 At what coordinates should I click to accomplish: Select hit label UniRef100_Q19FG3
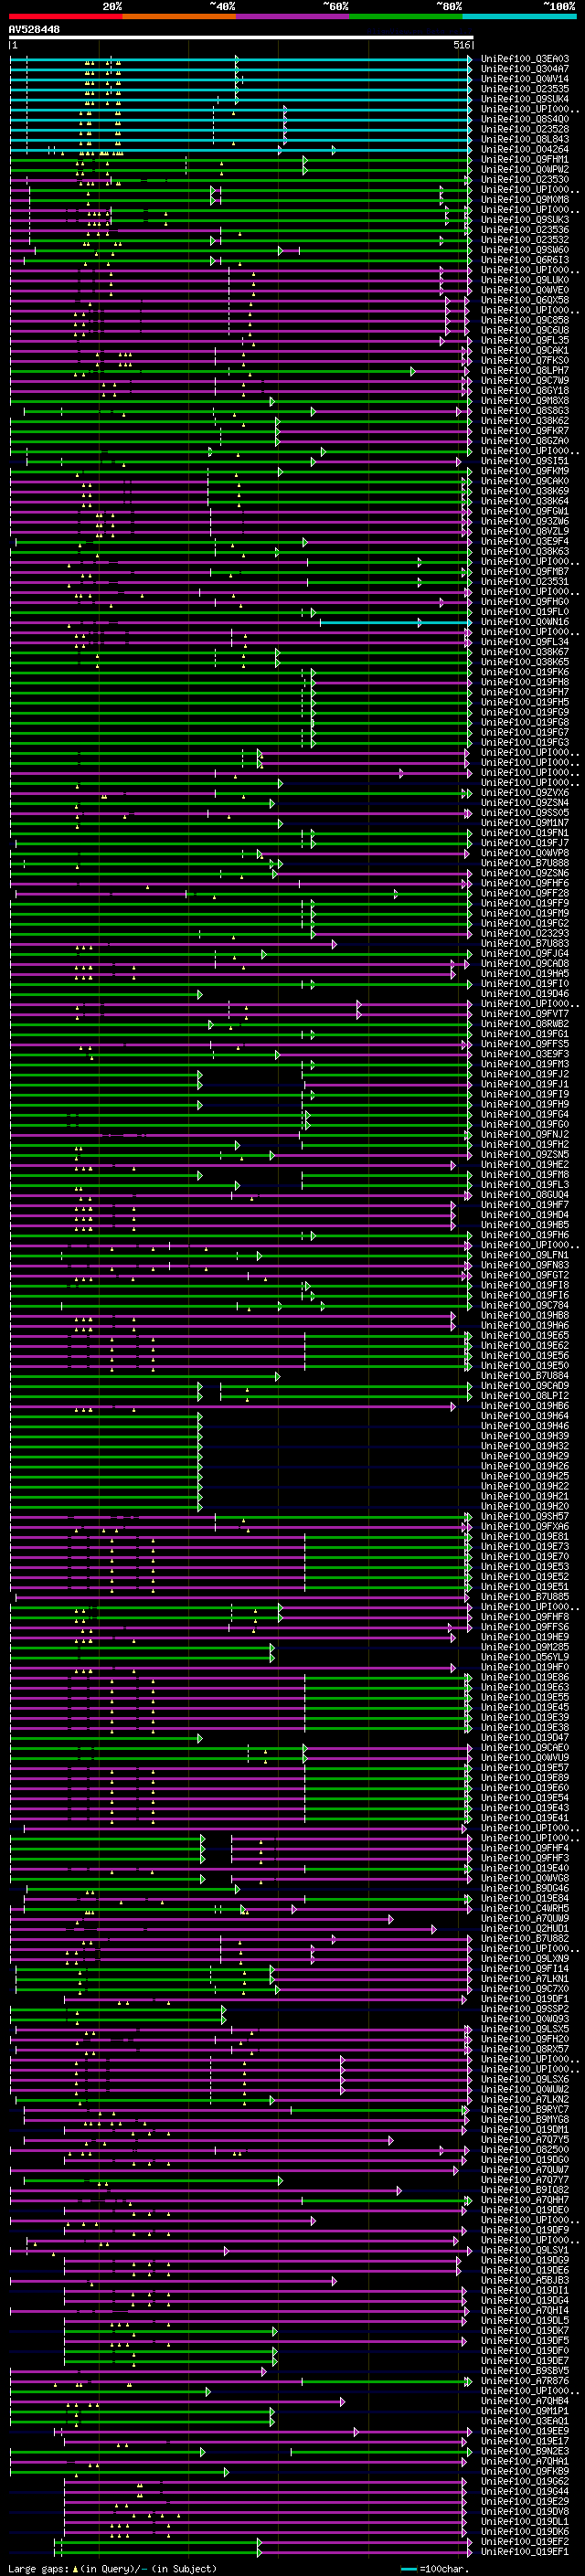pyautogui.click(x=525, y=742)
